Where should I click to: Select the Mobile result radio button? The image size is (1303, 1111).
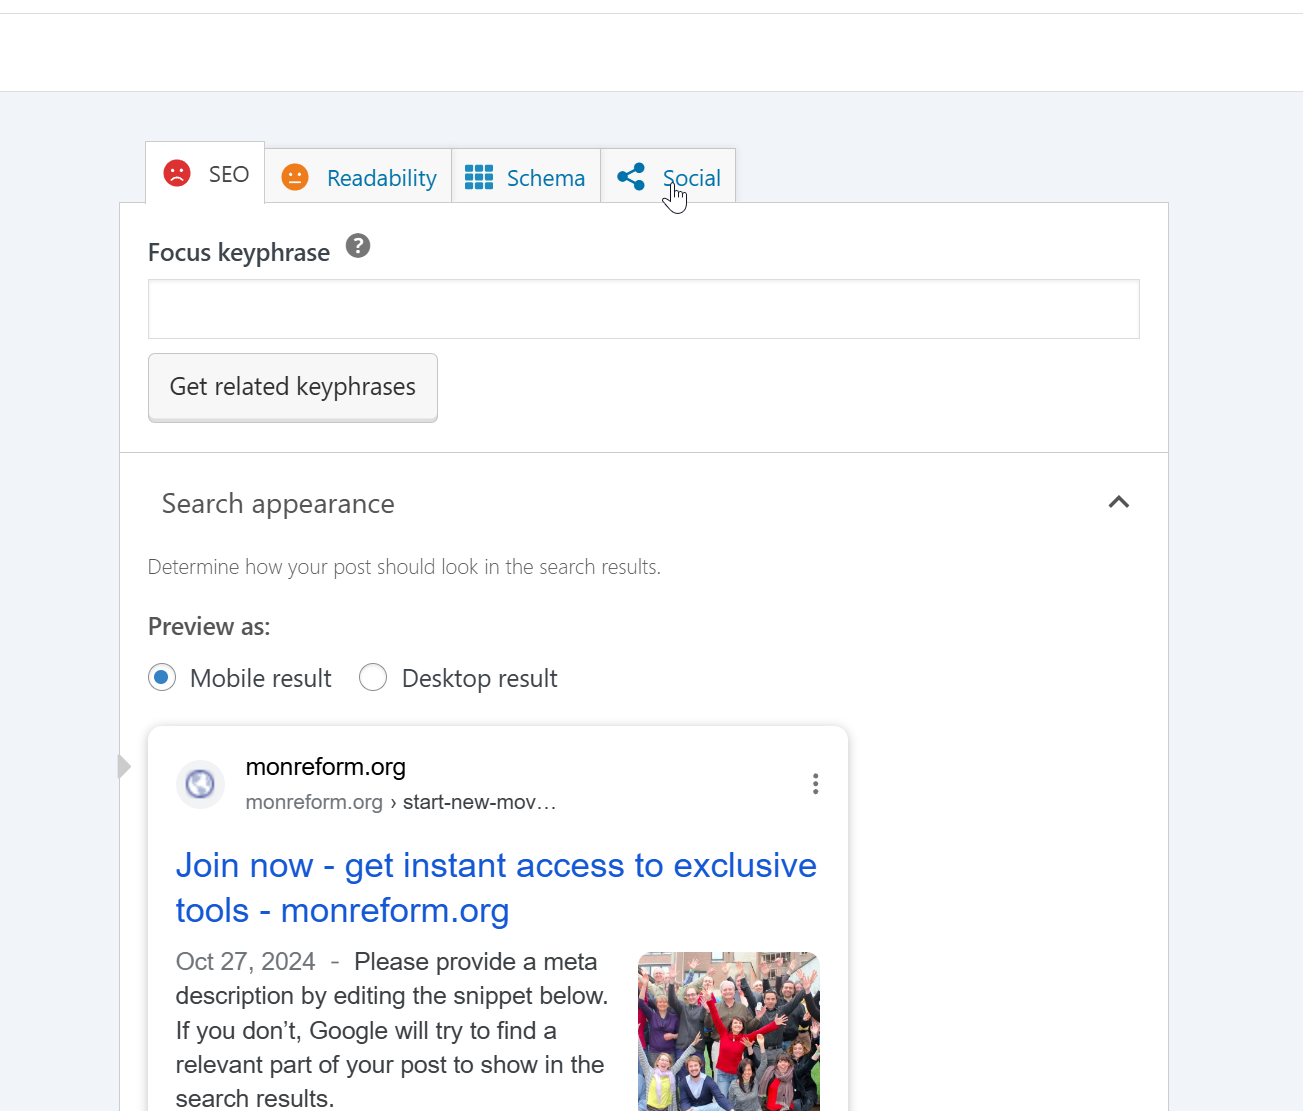pyautogui.click(x=162, y=677)
